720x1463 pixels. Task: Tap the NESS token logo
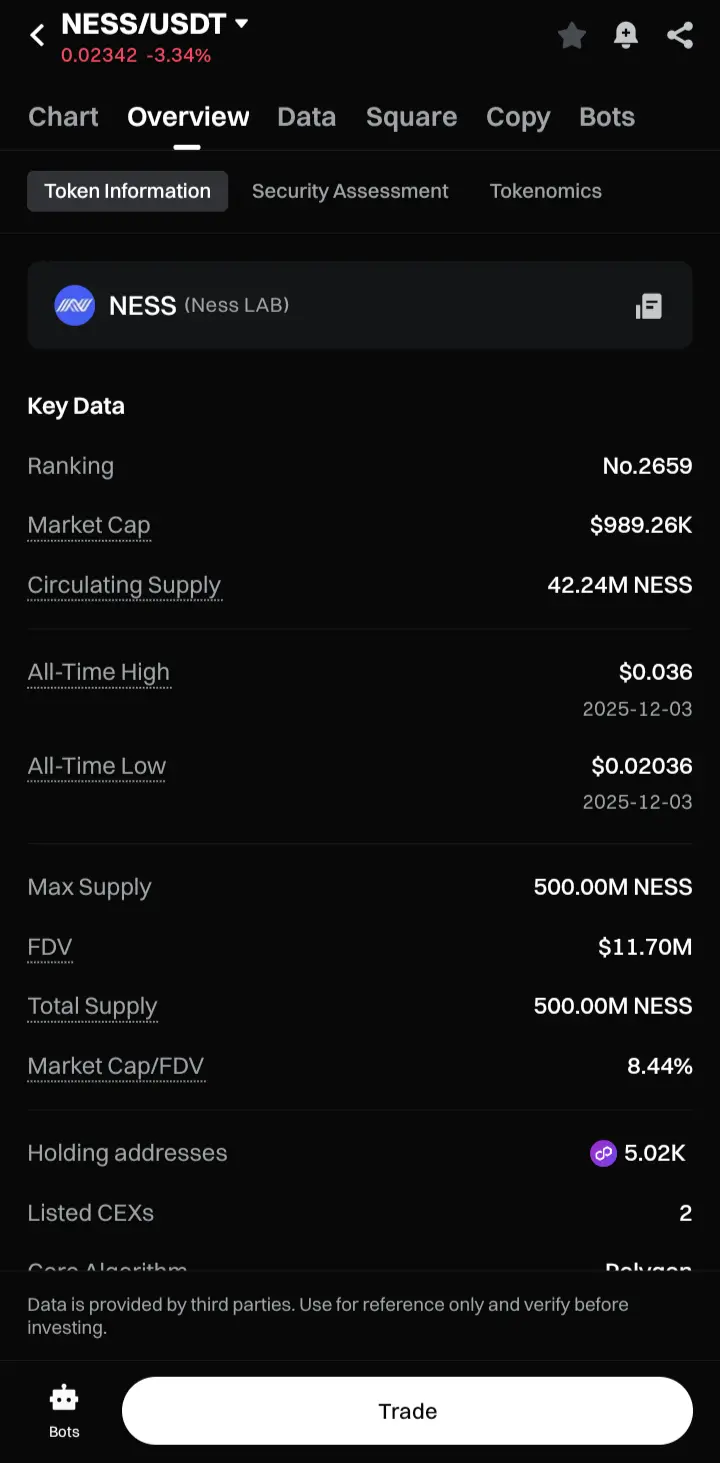point(74,306)
